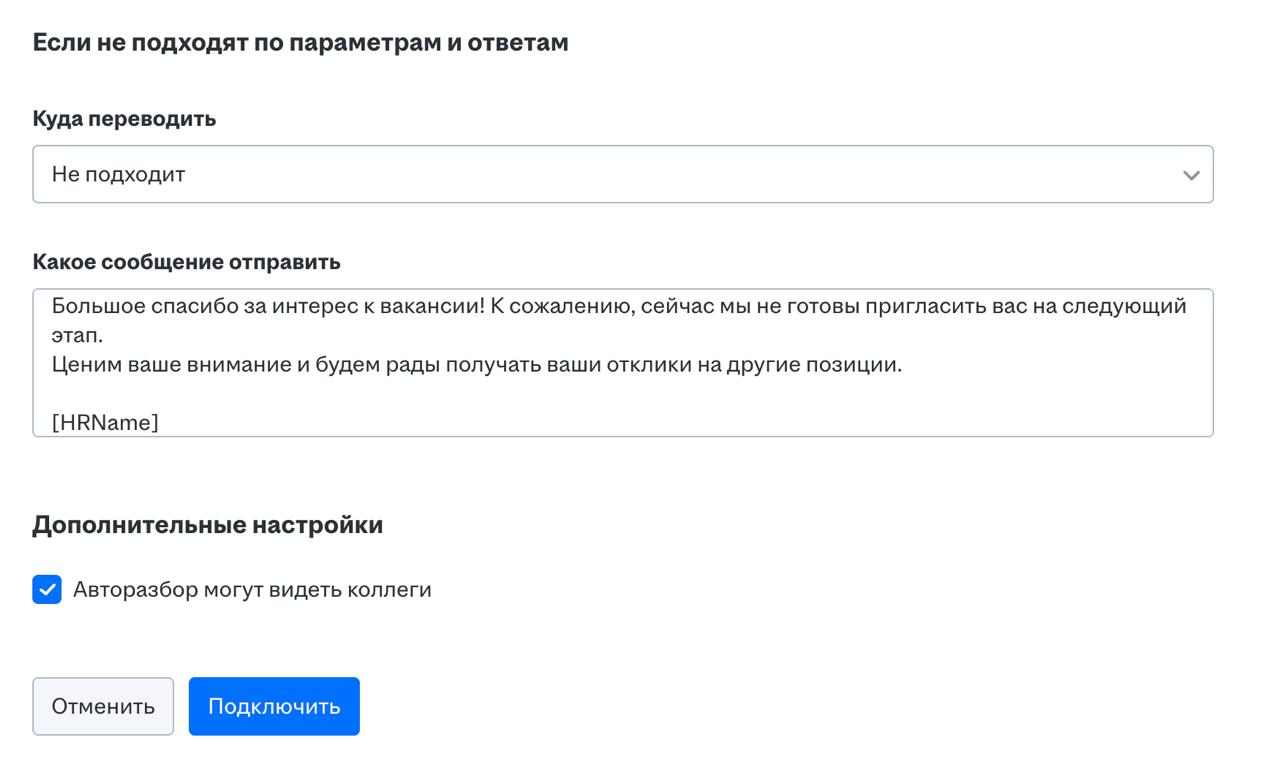The image size is (1280, 784).
Task: Click the "Какое сообщение отправить" field label
Action: (186, 262)
